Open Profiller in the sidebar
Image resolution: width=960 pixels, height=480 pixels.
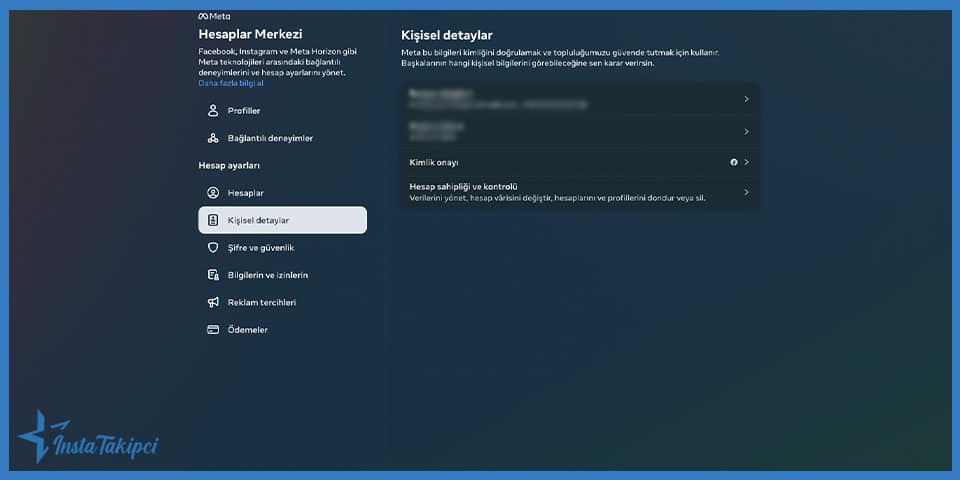[283, 111]
